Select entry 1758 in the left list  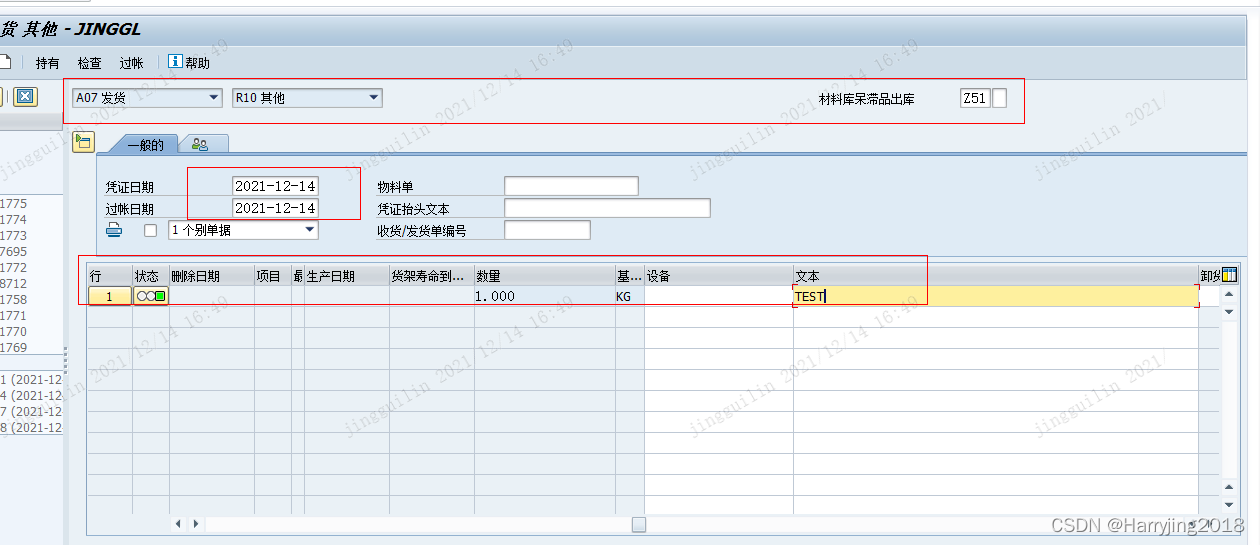click(x=14, y=300)
